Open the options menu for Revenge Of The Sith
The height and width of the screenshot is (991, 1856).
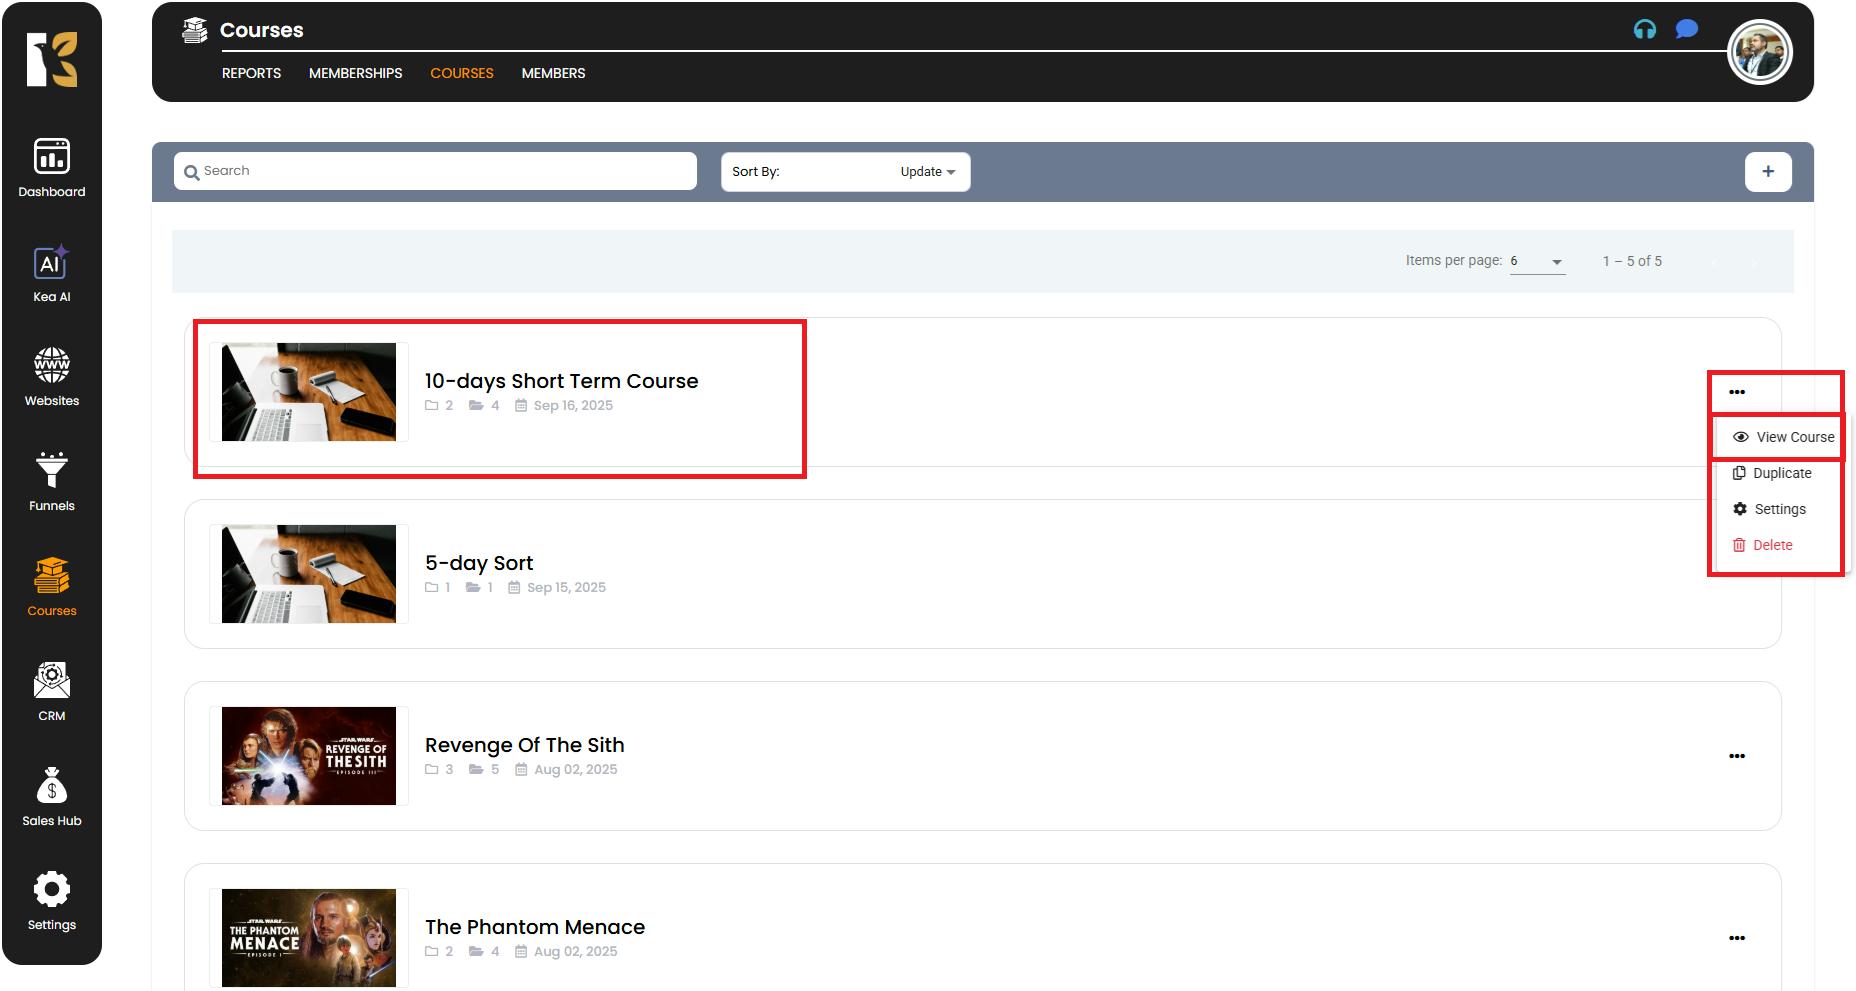(1736, 756)
